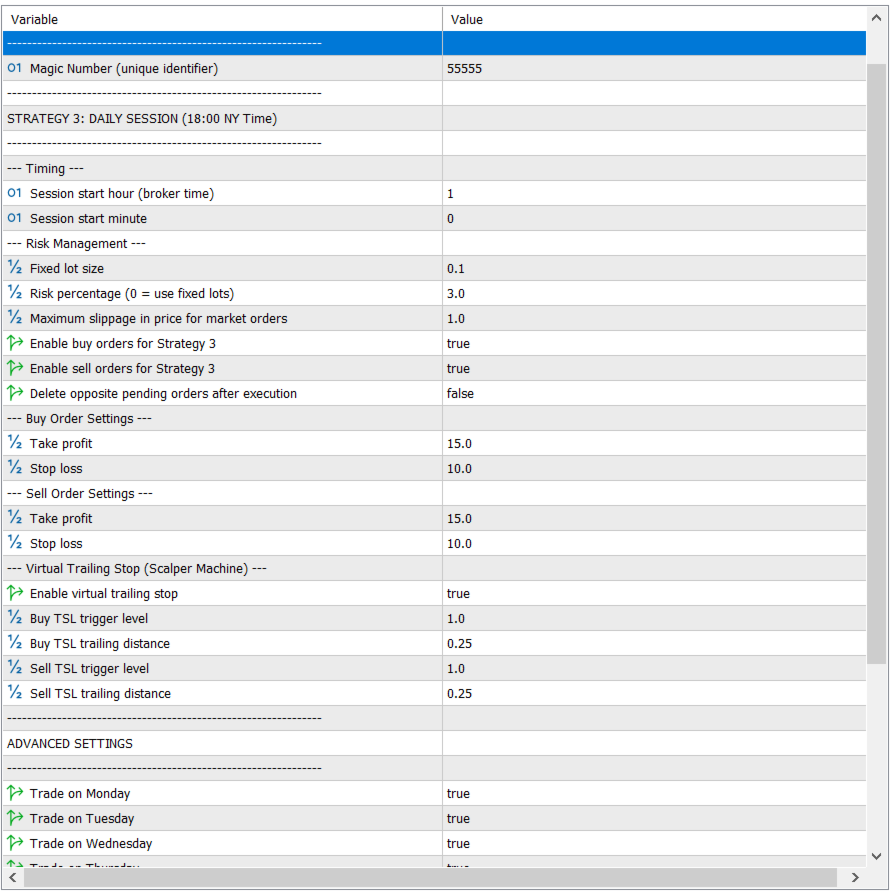Click the vertical scrollbar down arrow
The width and height of the screenshot is (894, 894).
click(877, 856)
